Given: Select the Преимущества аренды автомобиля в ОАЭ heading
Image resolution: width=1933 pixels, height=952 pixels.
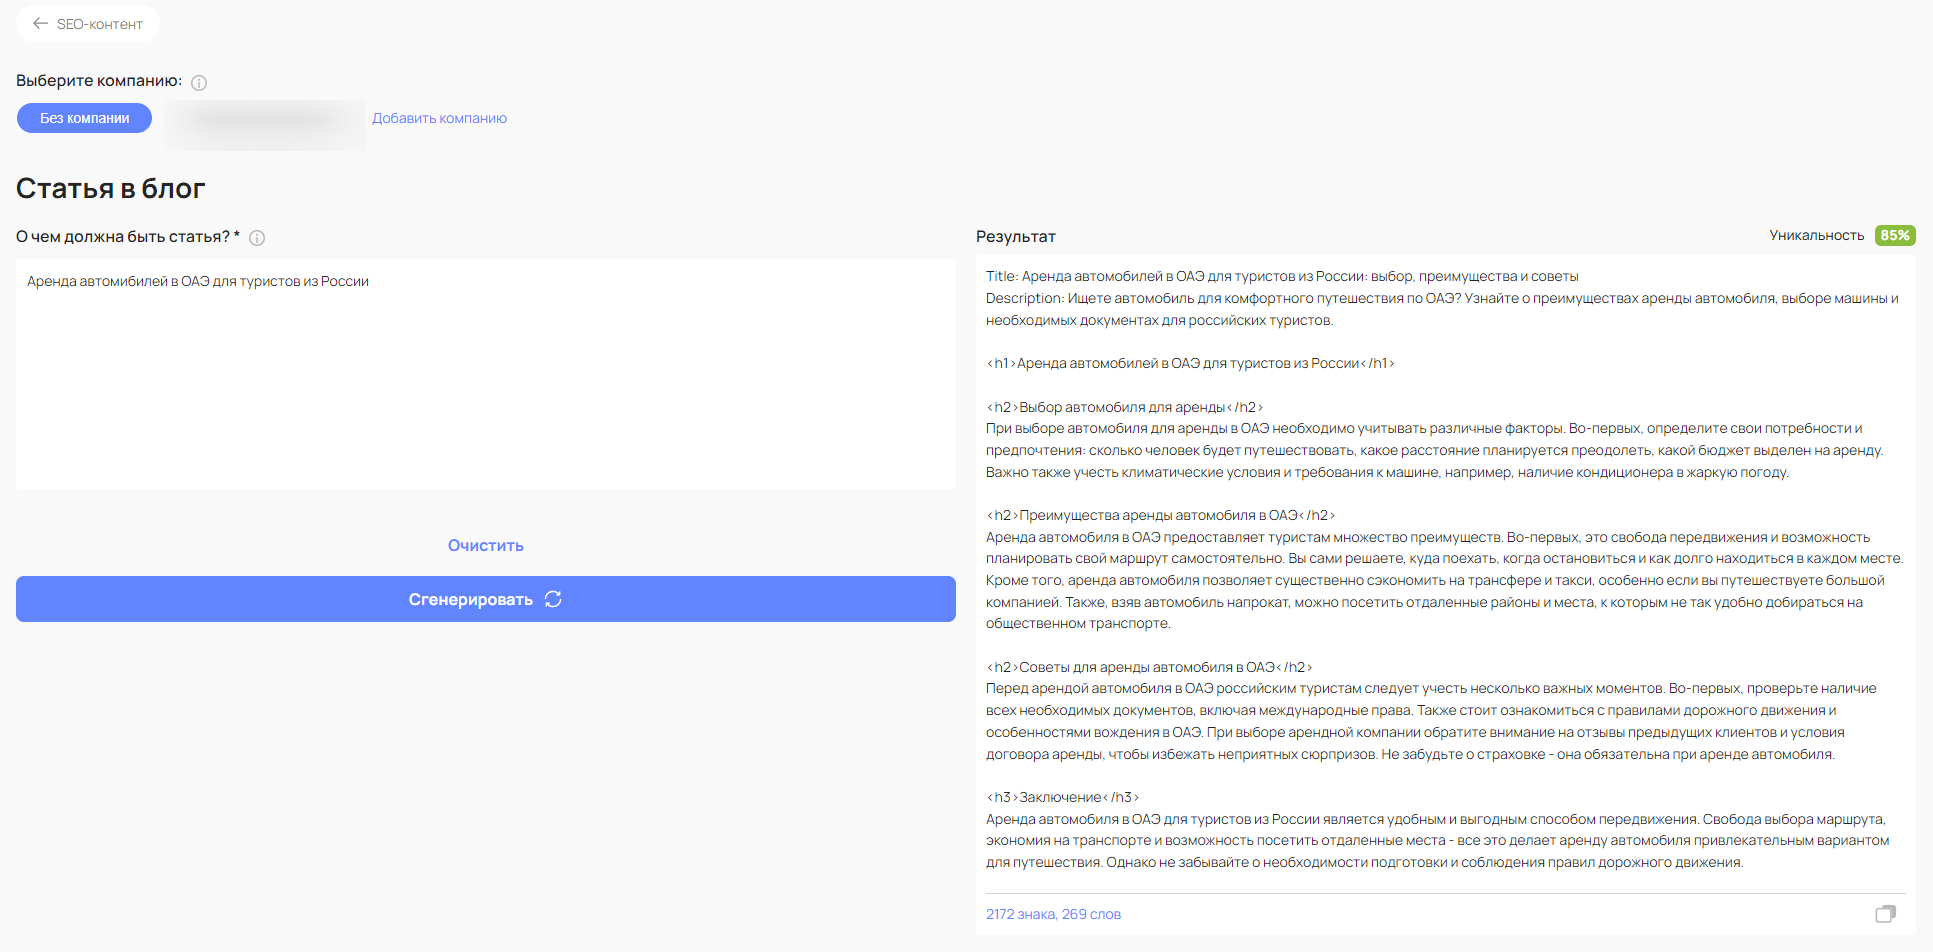Looking at the screenshot, I should coord(1161,515).
